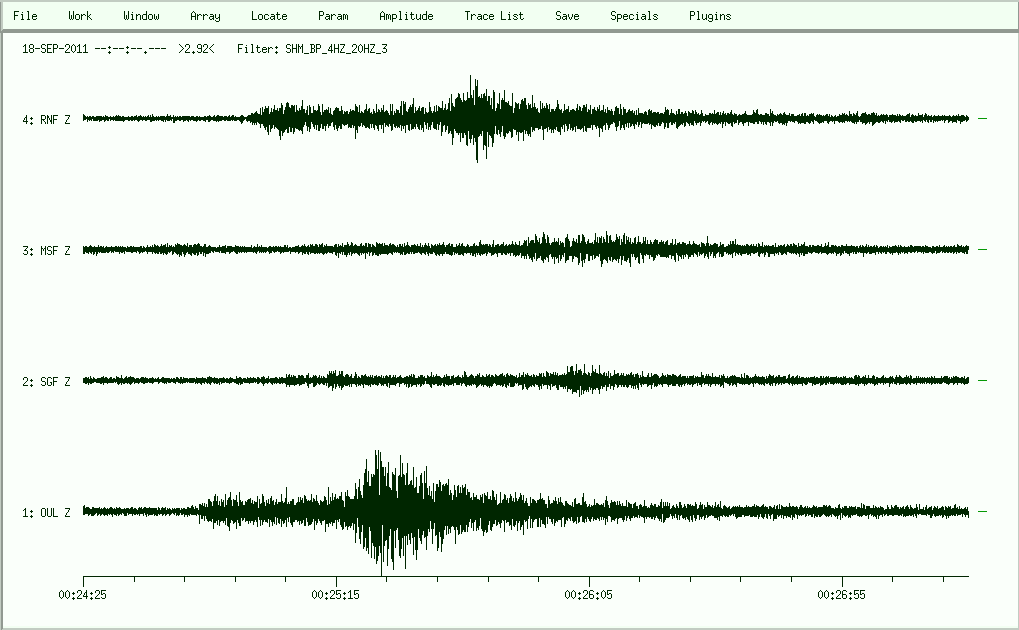Open the Trace List menu
Image resolution: width=1019 pixels, height=630 pixels.
click(x=494, y=16)
